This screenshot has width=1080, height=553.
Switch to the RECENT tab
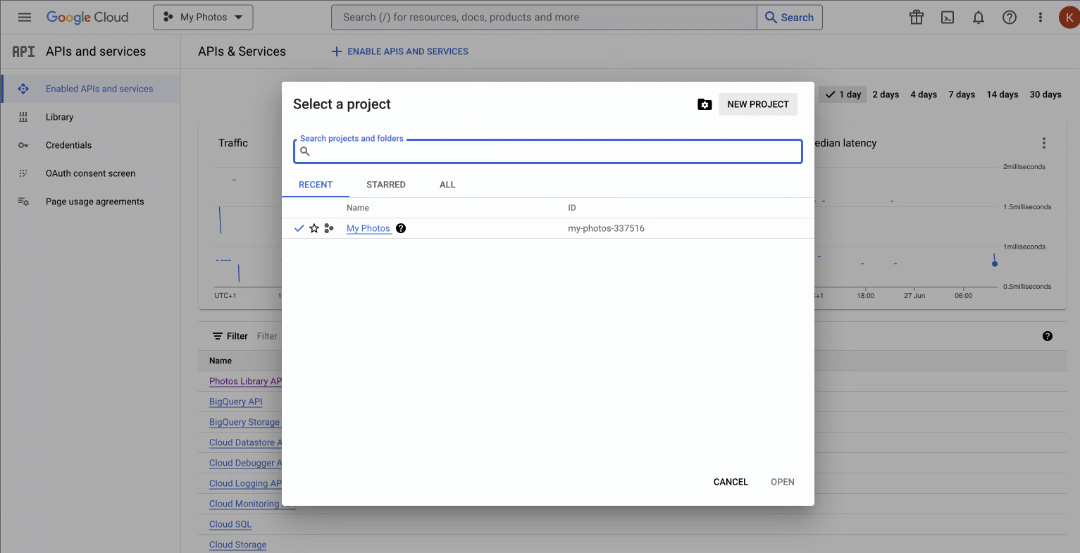tap(315, 185)
